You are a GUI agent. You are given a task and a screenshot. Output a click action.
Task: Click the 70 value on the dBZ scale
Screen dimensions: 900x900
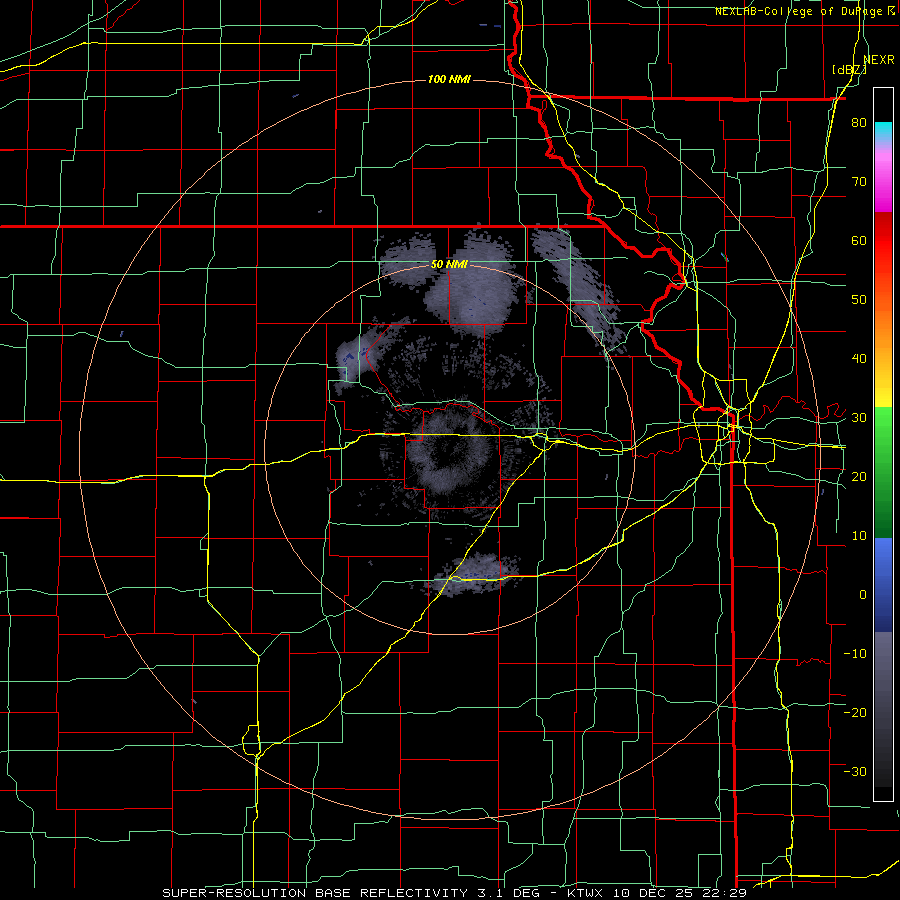859,182
